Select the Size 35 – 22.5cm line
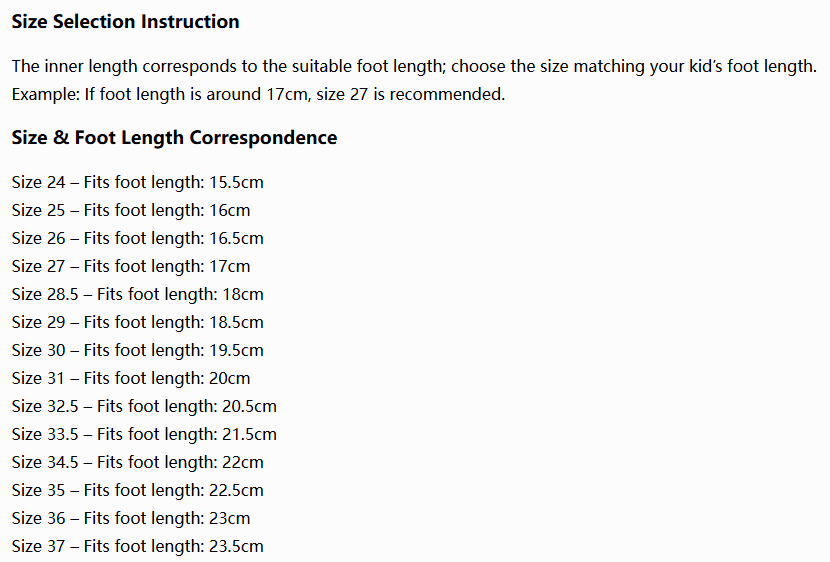The image size is (830, 562). [138, 491]
